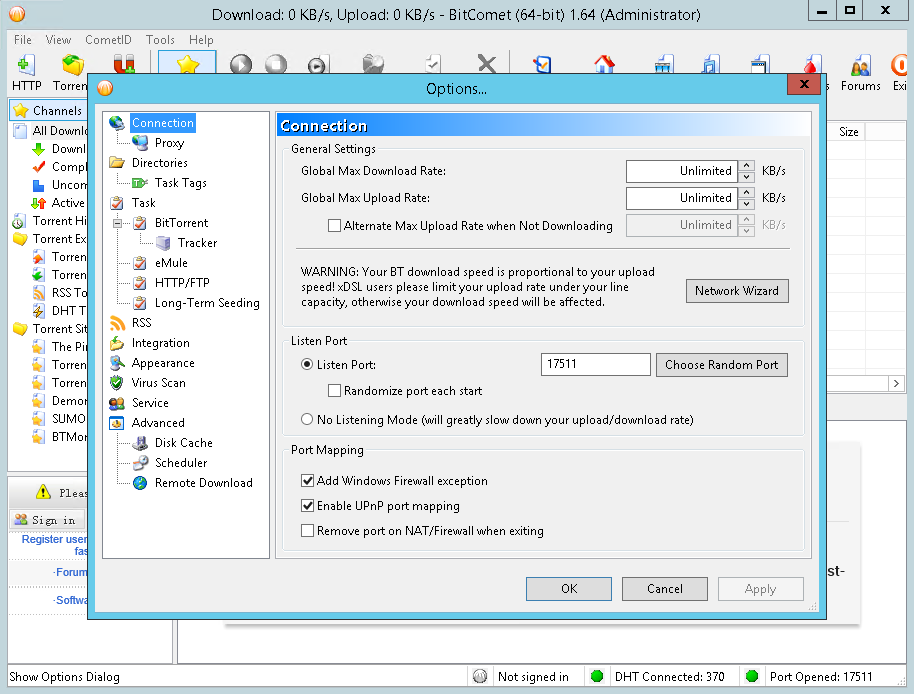This screenshot has height=694, width=914.
Task: Decrease Global Max Download Rate spinner
Action: point(747,176)
